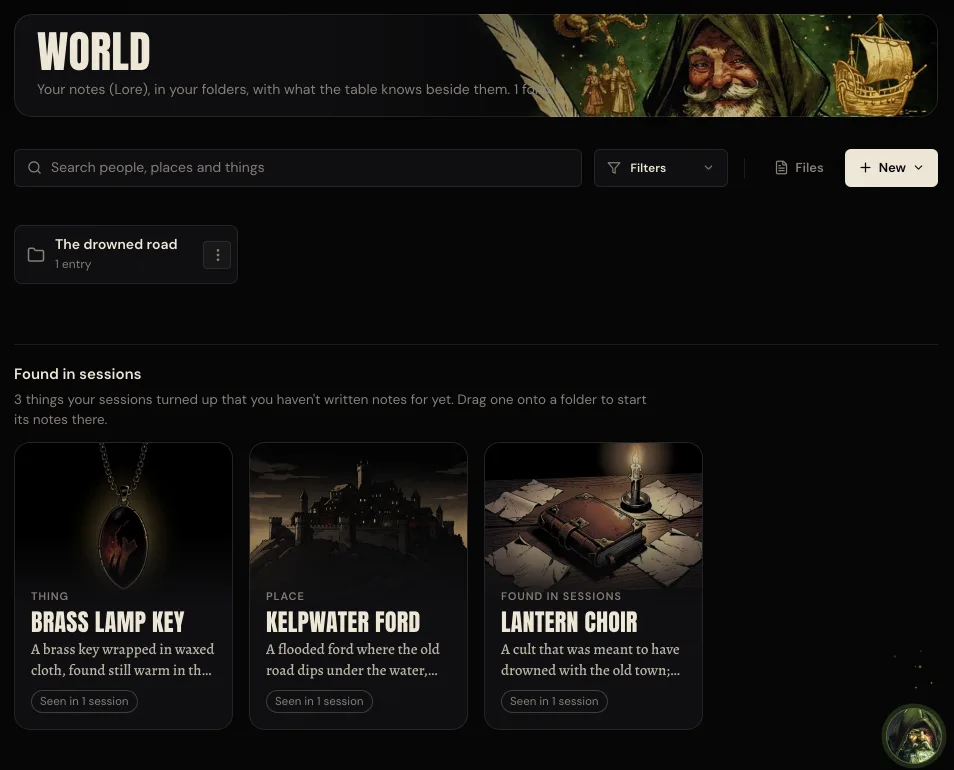The height and width of the screenshot is (770, 954).
Task: Click the funnel icon on the Filters control
Action: 614,168
